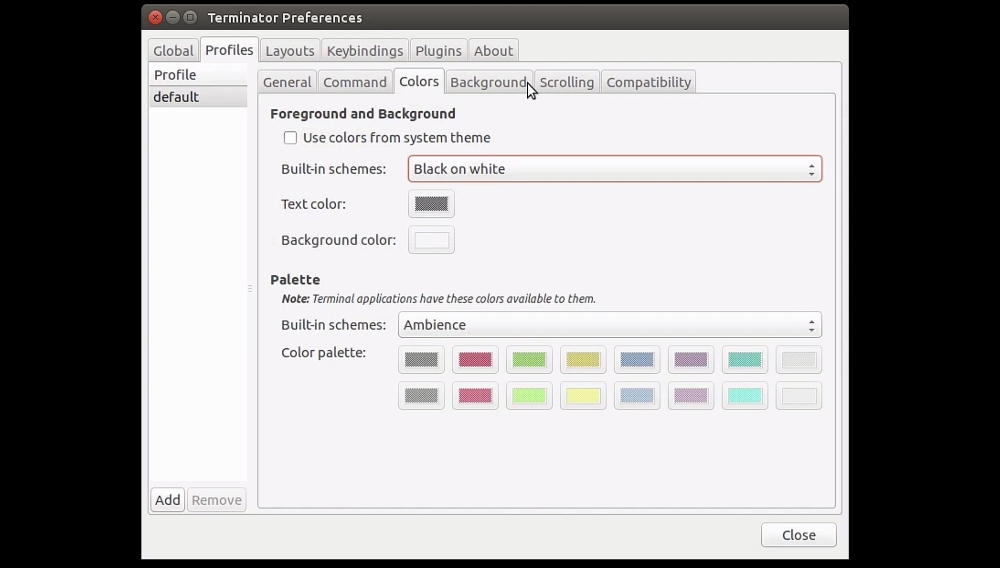Pick the bright red palette swatch in bottom row
Screen dimensions: 1000x568
475,395
